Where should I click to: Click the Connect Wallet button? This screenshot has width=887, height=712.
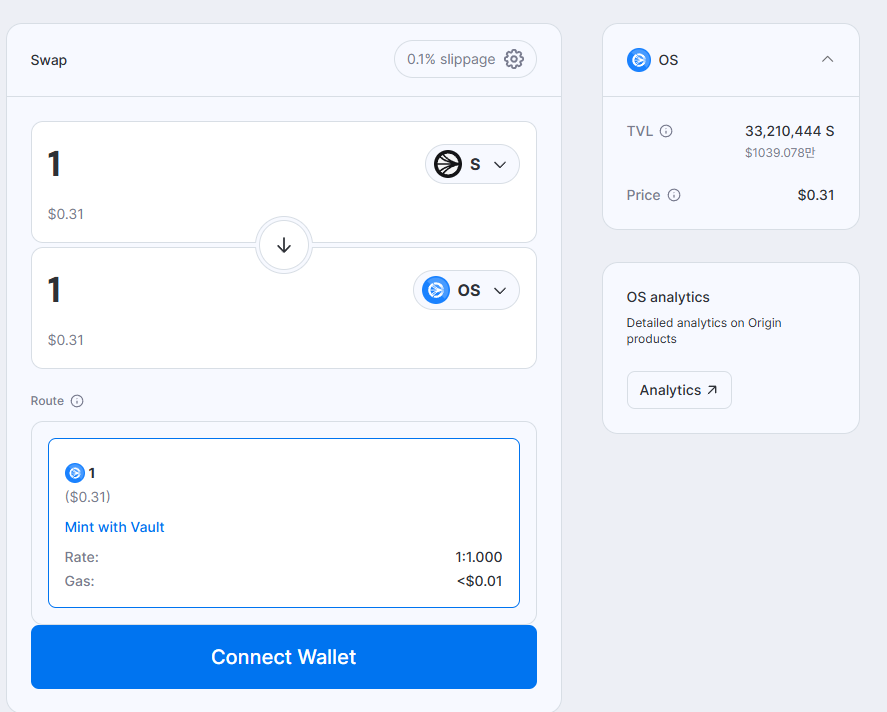pyautogui.click(x=284, y=657)
